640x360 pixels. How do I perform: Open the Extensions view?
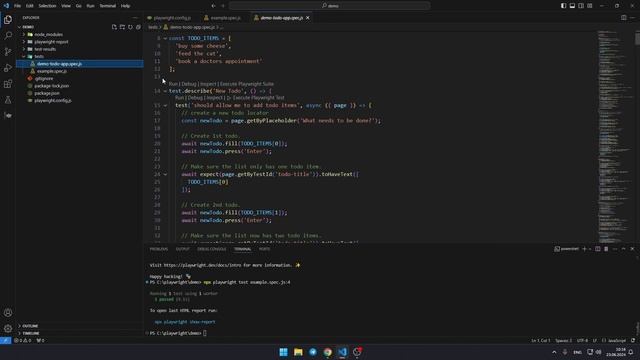pos(8,84)
